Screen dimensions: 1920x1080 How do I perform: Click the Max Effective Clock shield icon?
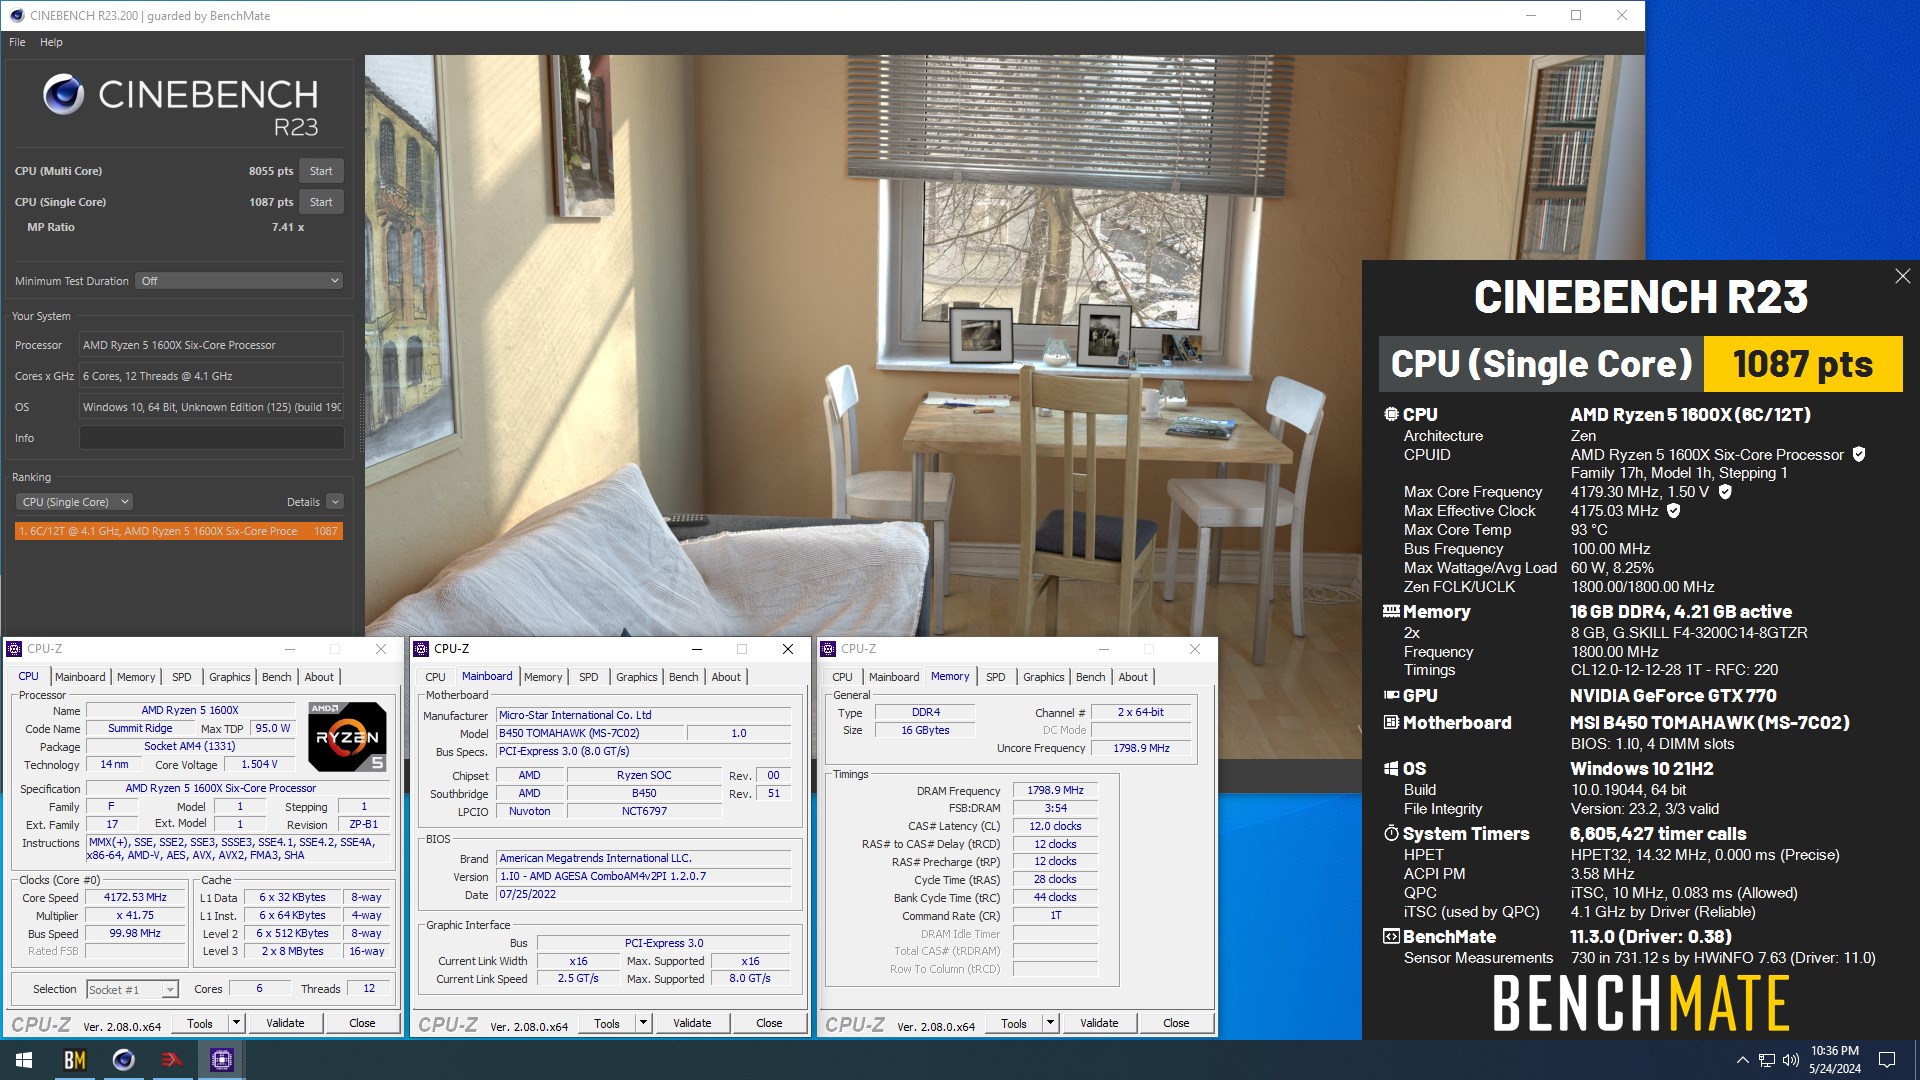click(1673, 511)
